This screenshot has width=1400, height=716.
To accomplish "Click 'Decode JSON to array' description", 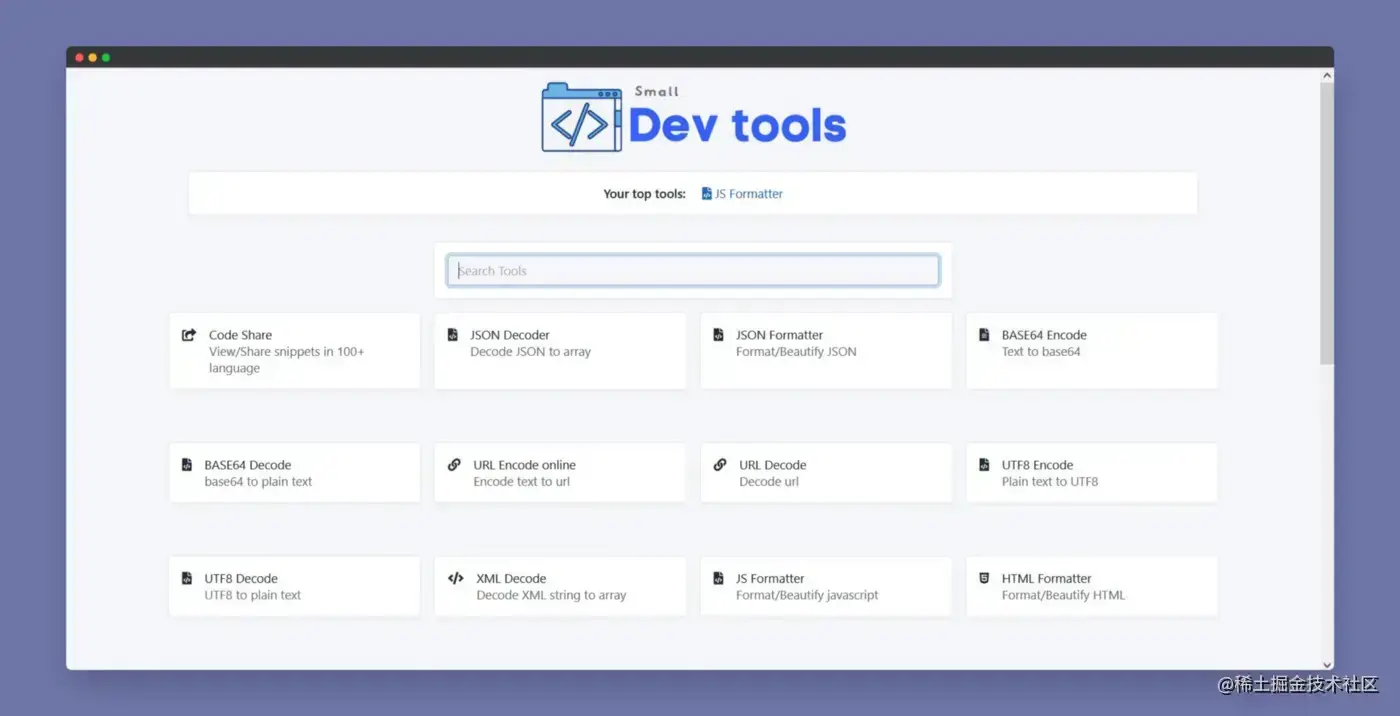I will click(530, 352).
